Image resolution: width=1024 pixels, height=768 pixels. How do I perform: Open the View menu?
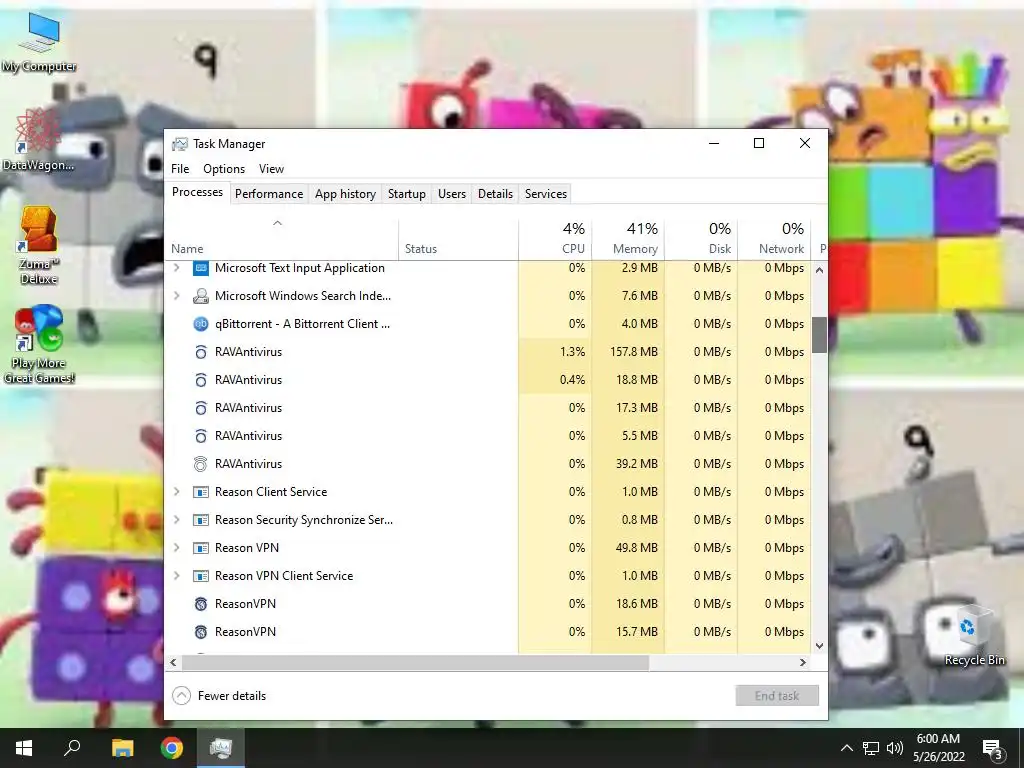pyautogui.click(x=271, y=169)
